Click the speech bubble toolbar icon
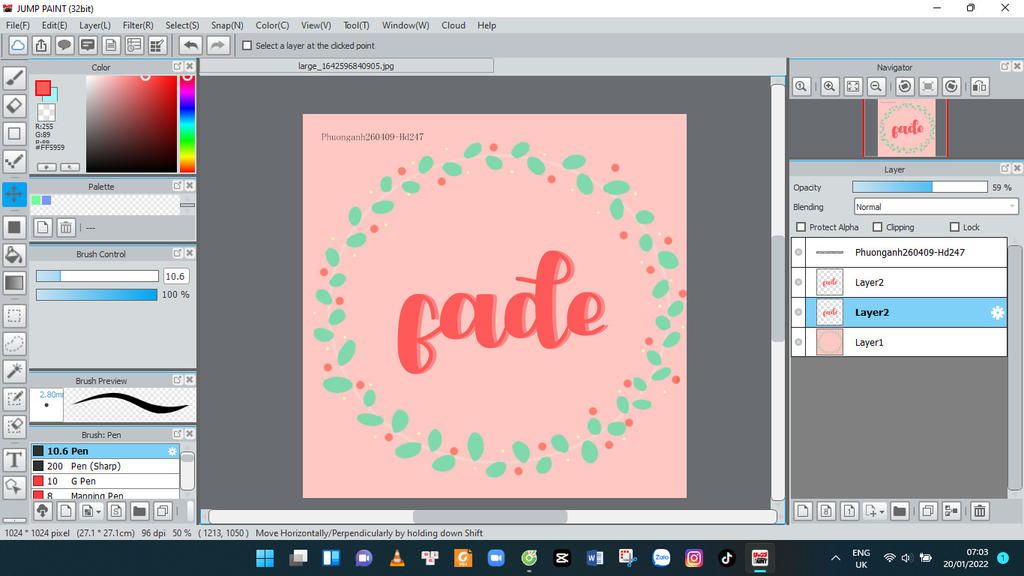The height and width of the screenshot is (576, 1024). pyautogui.click(x=64, y=46)
